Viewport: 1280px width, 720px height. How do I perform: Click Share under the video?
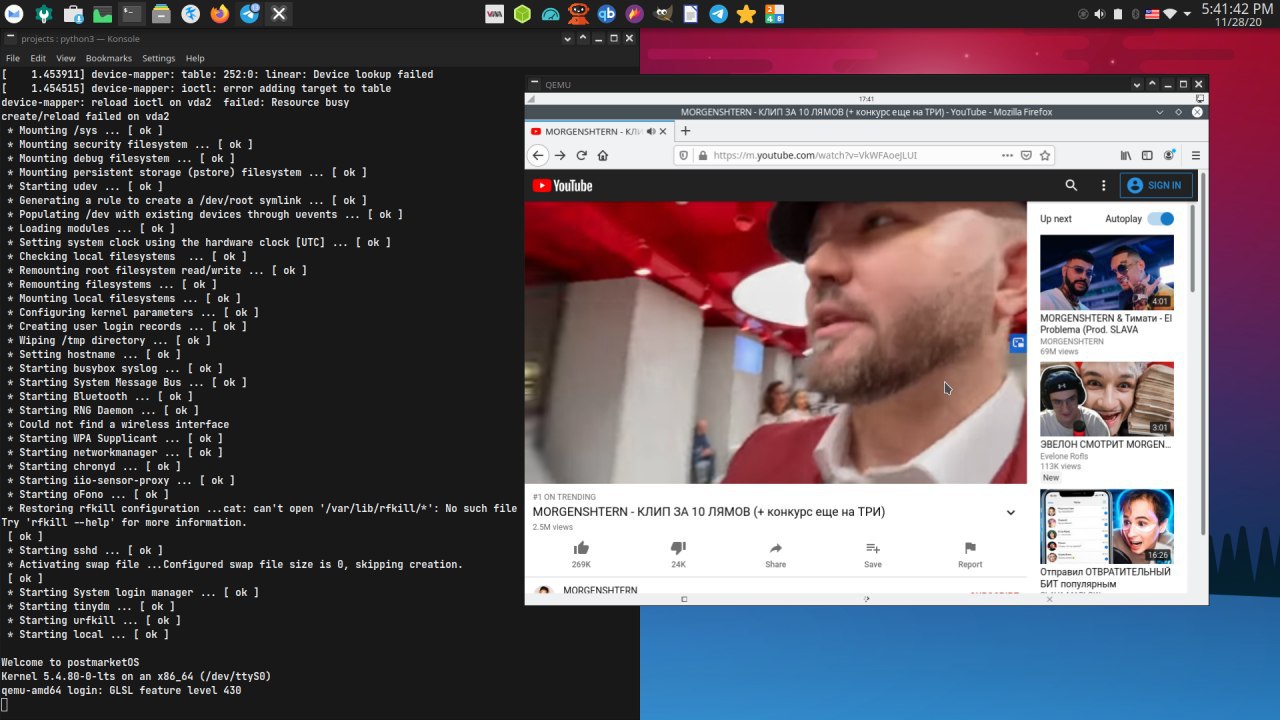coord(775,554)
